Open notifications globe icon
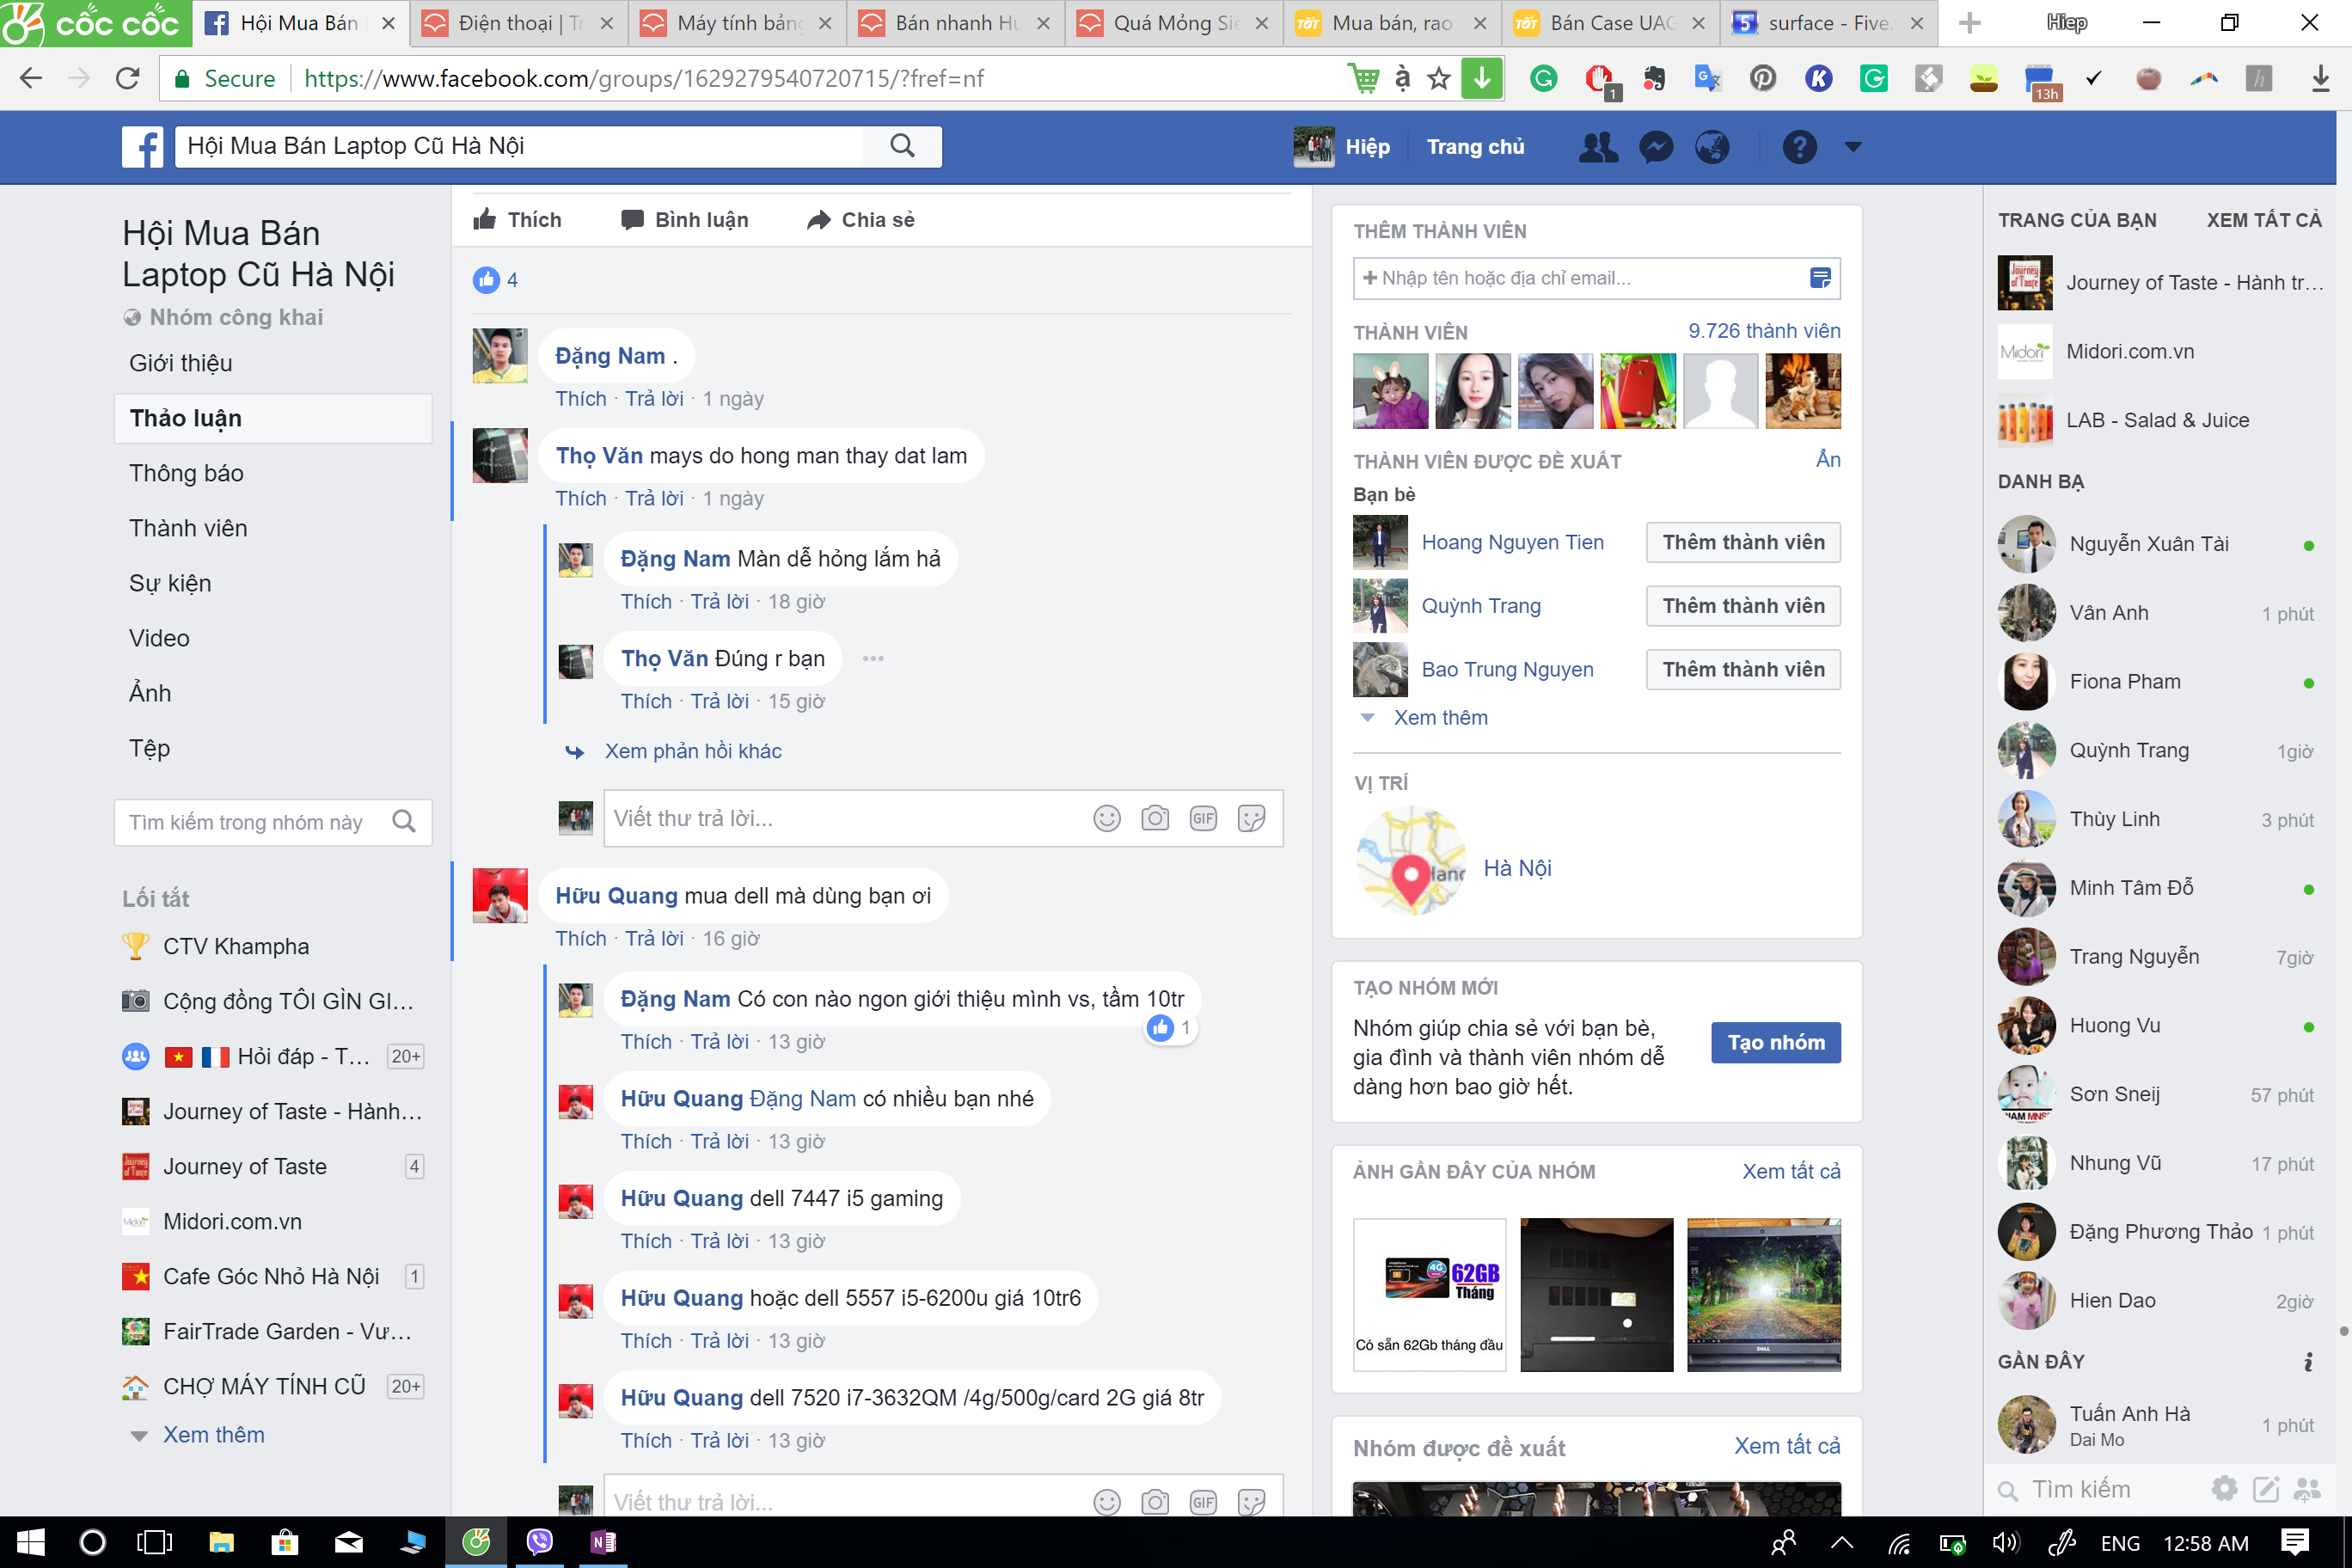 tap(1712, 147)
